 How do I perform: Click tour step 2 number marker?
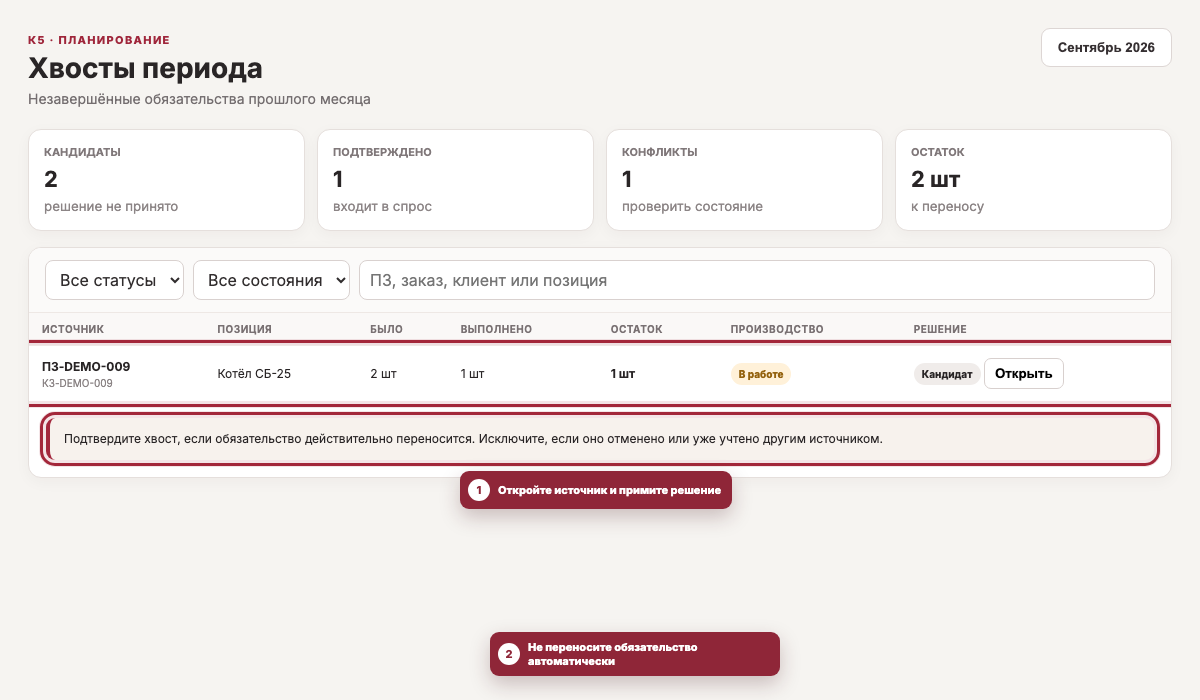click(x=509, y=654)
